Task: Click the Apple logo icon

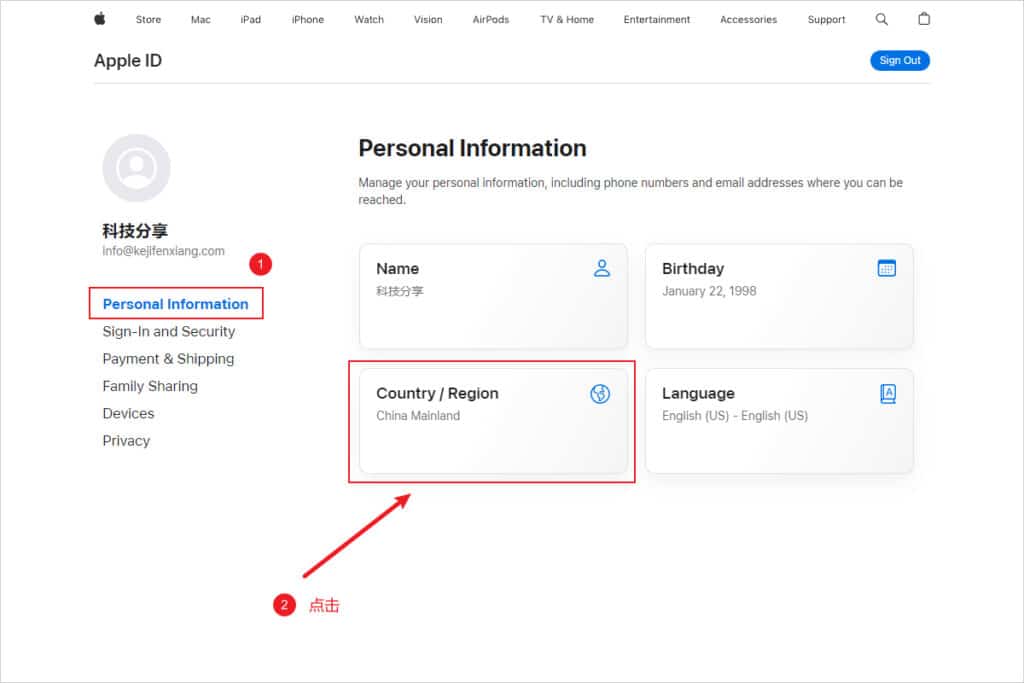Action: [x=99, y=19]
